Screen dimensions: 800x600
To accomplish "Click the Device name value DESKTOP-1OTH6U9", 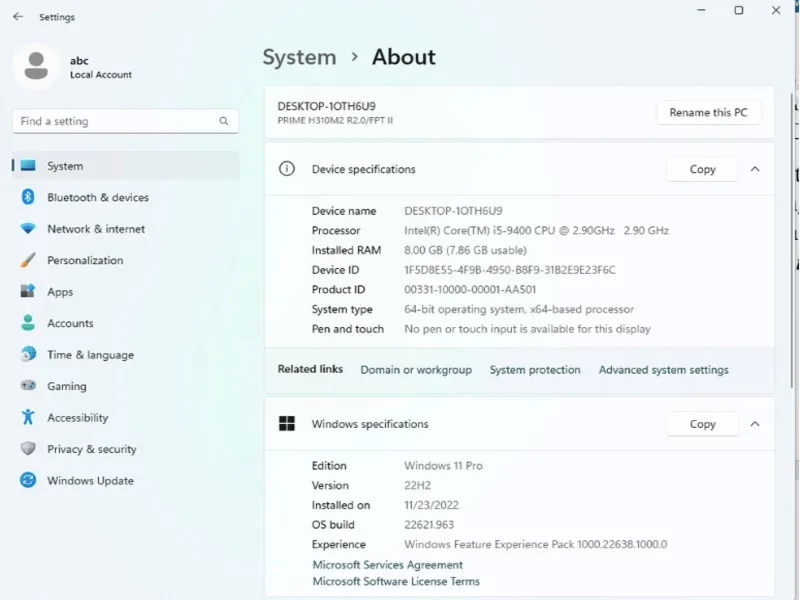I will click(453, 211).
